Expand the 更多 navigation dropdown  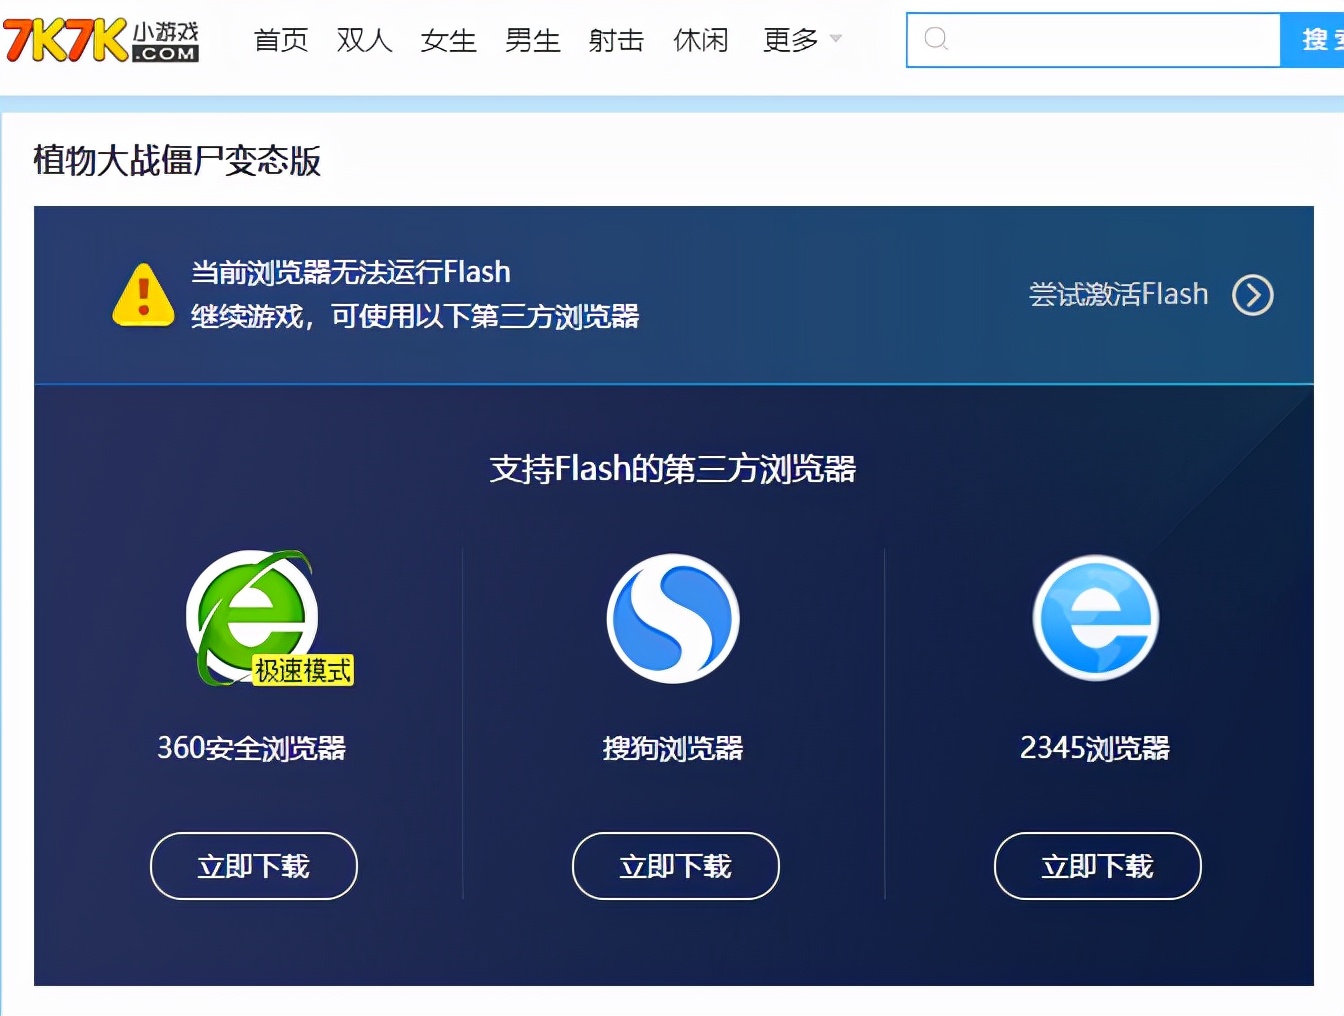pyautogui.click(x=790, y=40)
